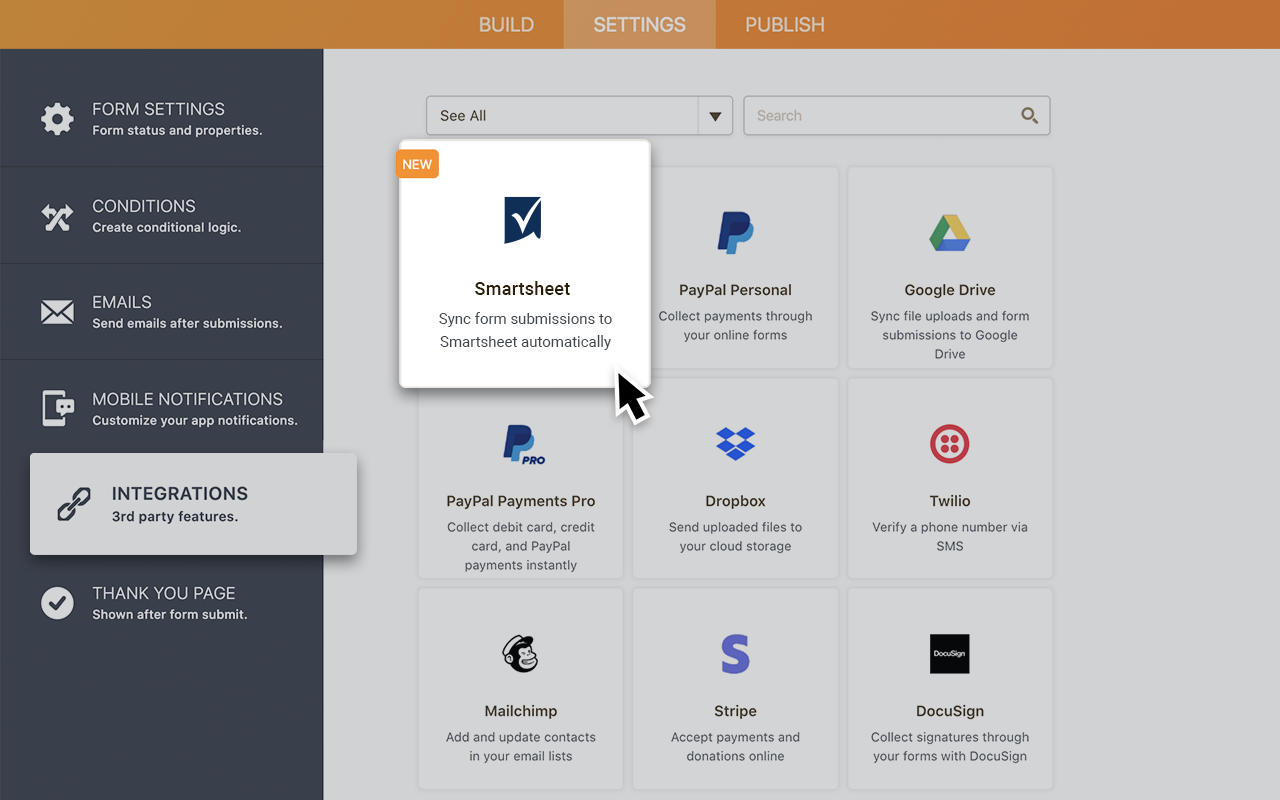Click the Stripe integration icon

pos(735,653)
